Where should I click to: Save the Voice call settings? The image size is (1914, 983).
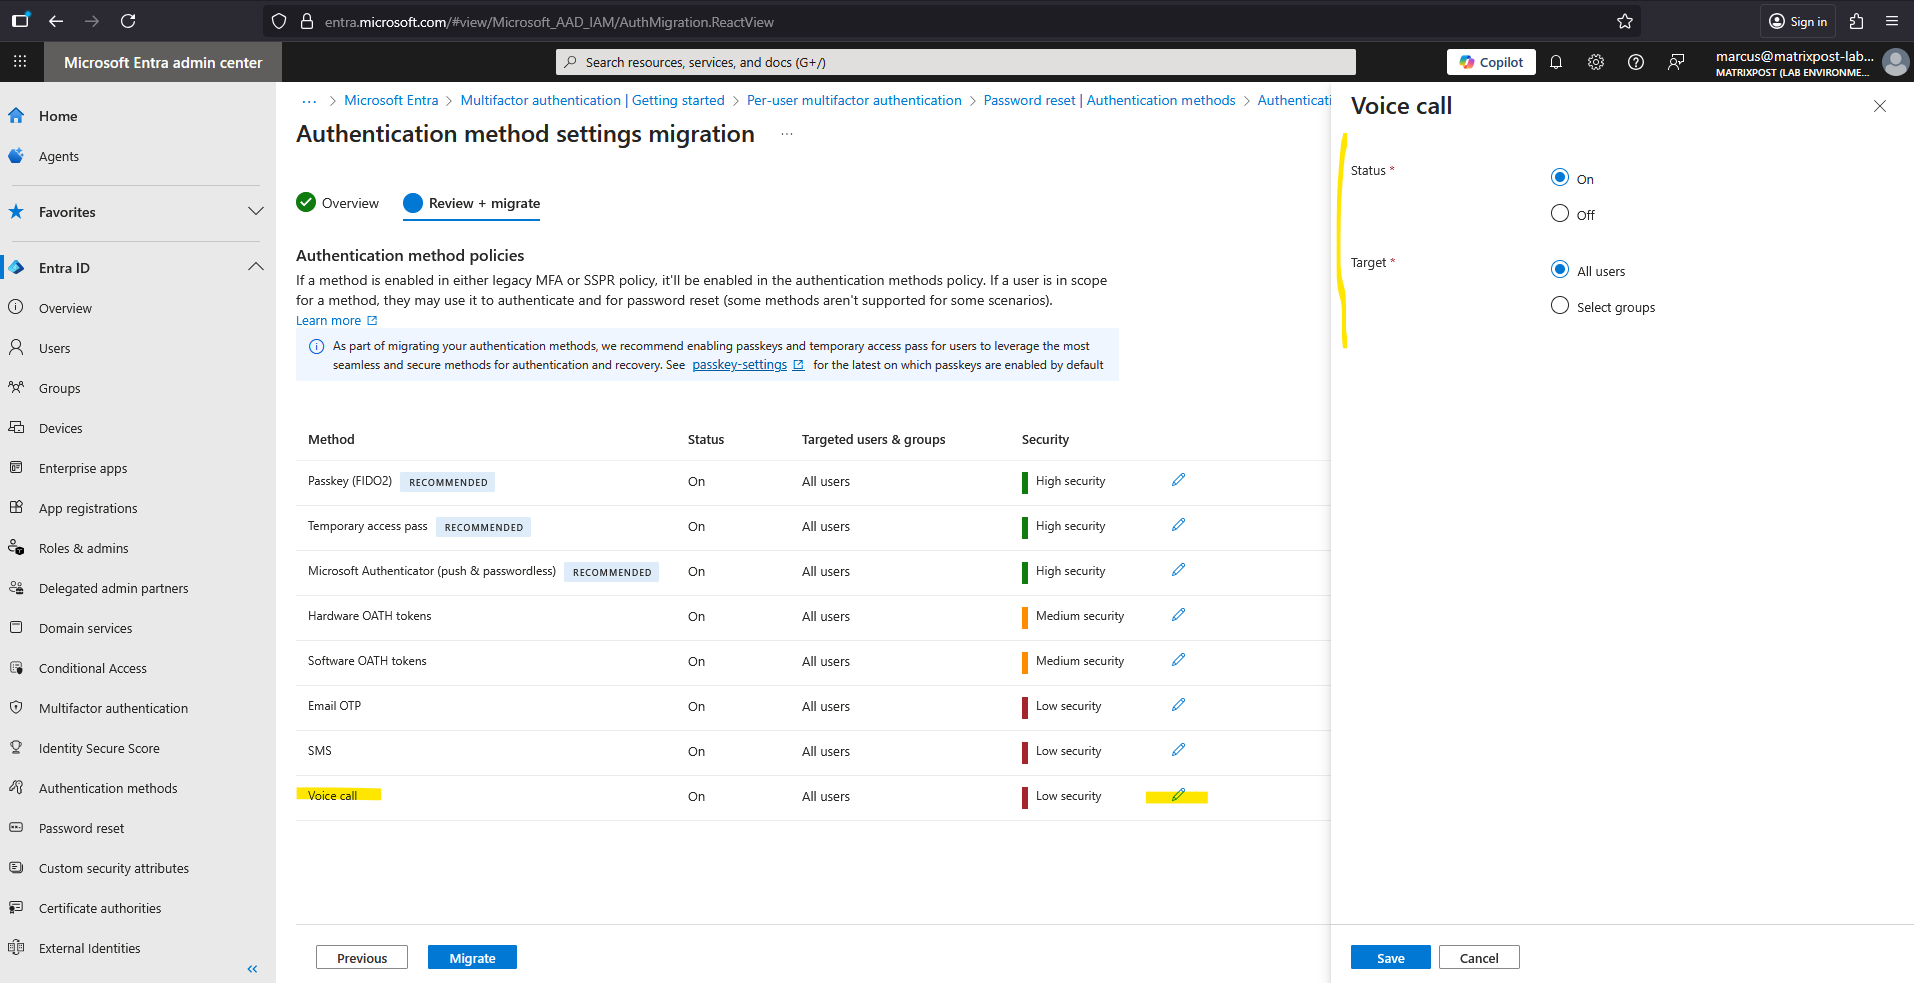[x=1390, y=957]
